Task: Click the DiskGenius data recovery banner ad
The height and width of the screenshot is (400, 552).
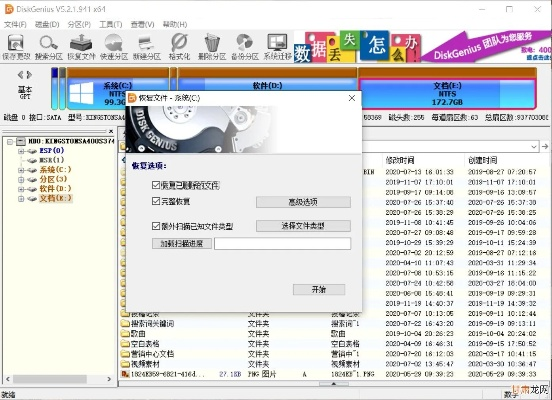Action: coord(422,47)
